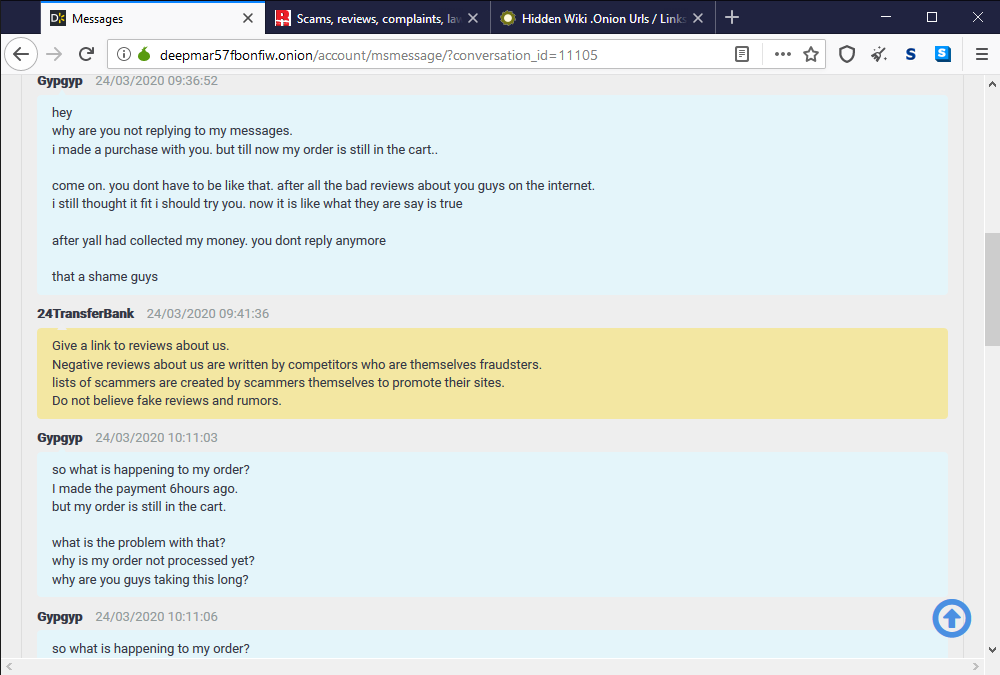Open page actions three-dot menu
Screen dimensions: 1000x675
click(783, 54)
